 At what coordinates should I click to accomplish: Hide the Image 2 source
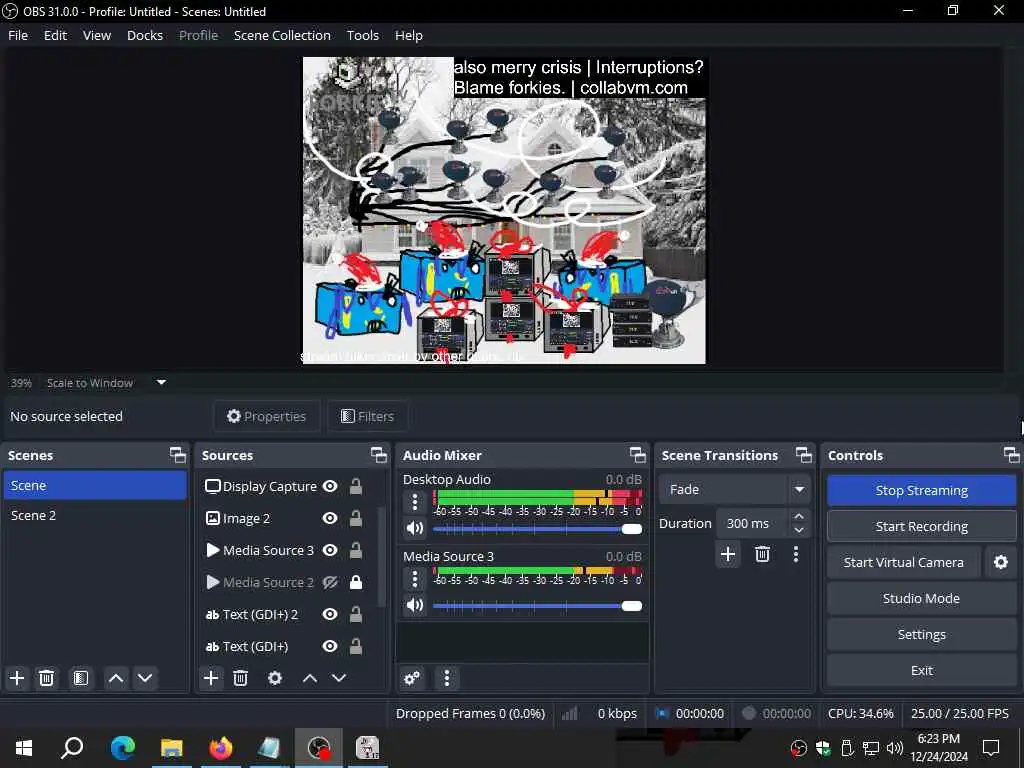point(330,519)
